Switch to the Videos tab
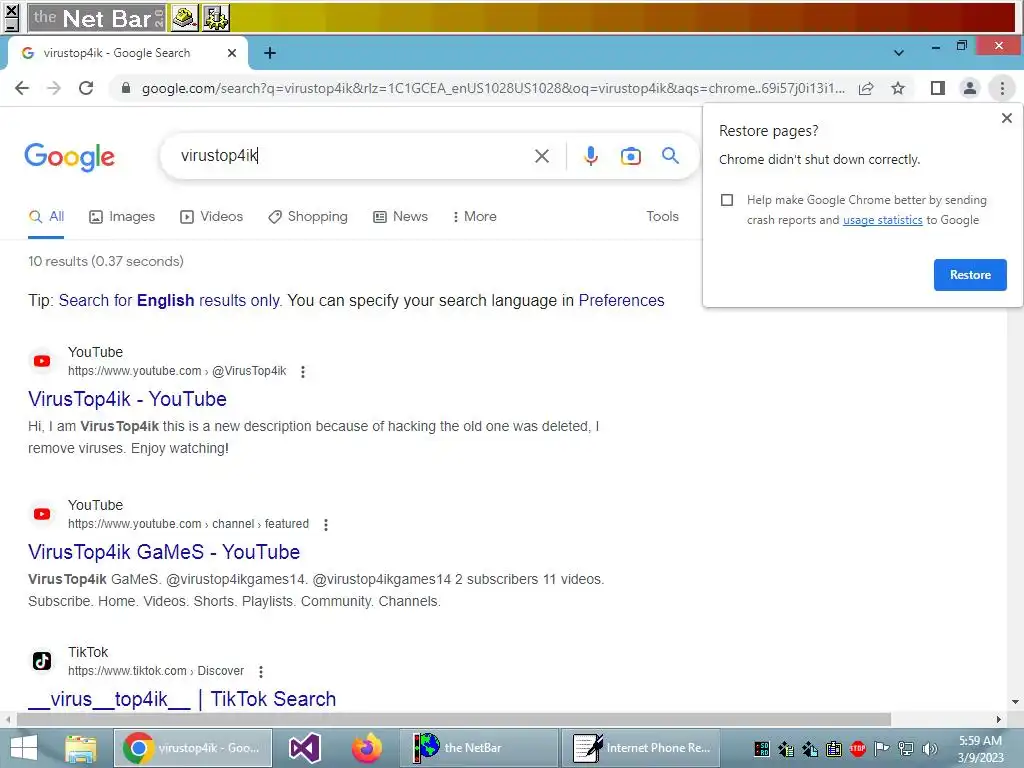 212,216
